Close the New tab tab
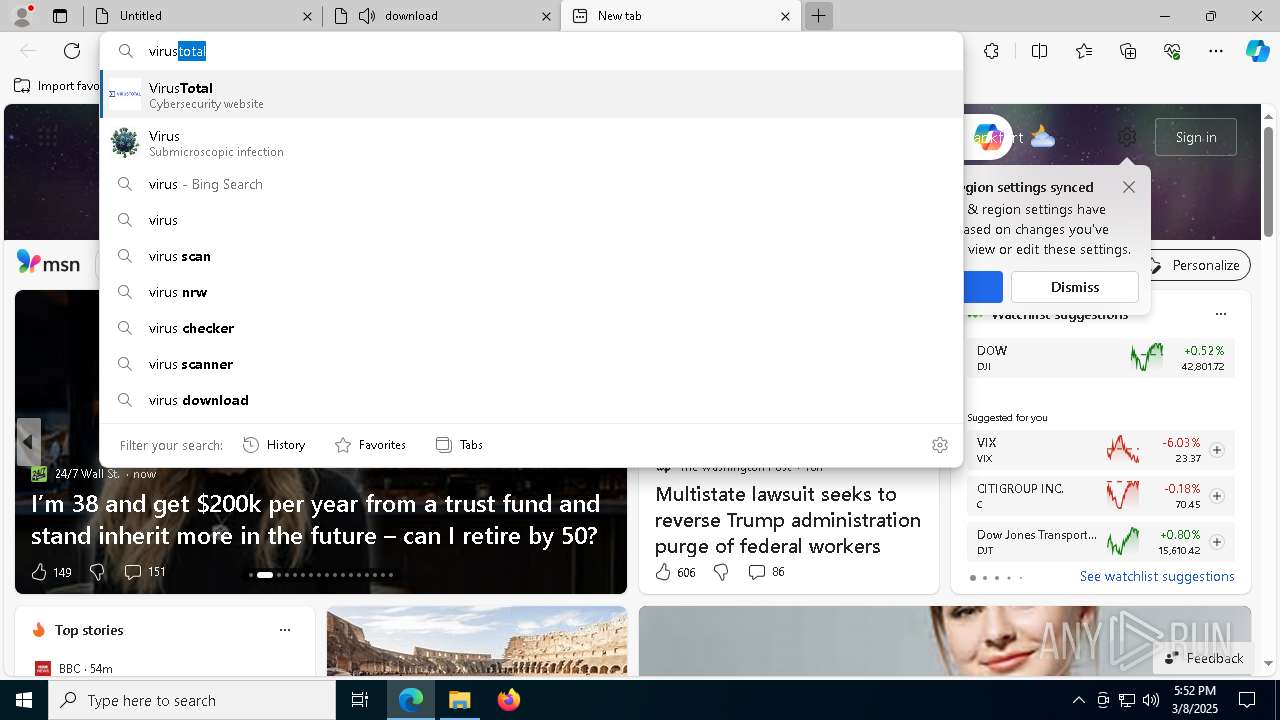Screen dimensions: 1280x720 click(x=785, y=16)
